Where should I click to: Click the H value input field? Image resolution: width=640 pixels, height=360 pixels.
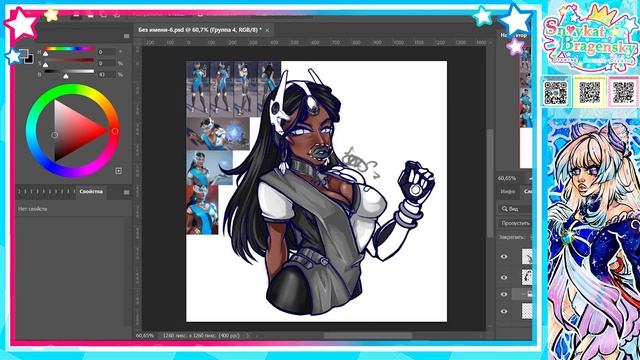coord(106,52)
